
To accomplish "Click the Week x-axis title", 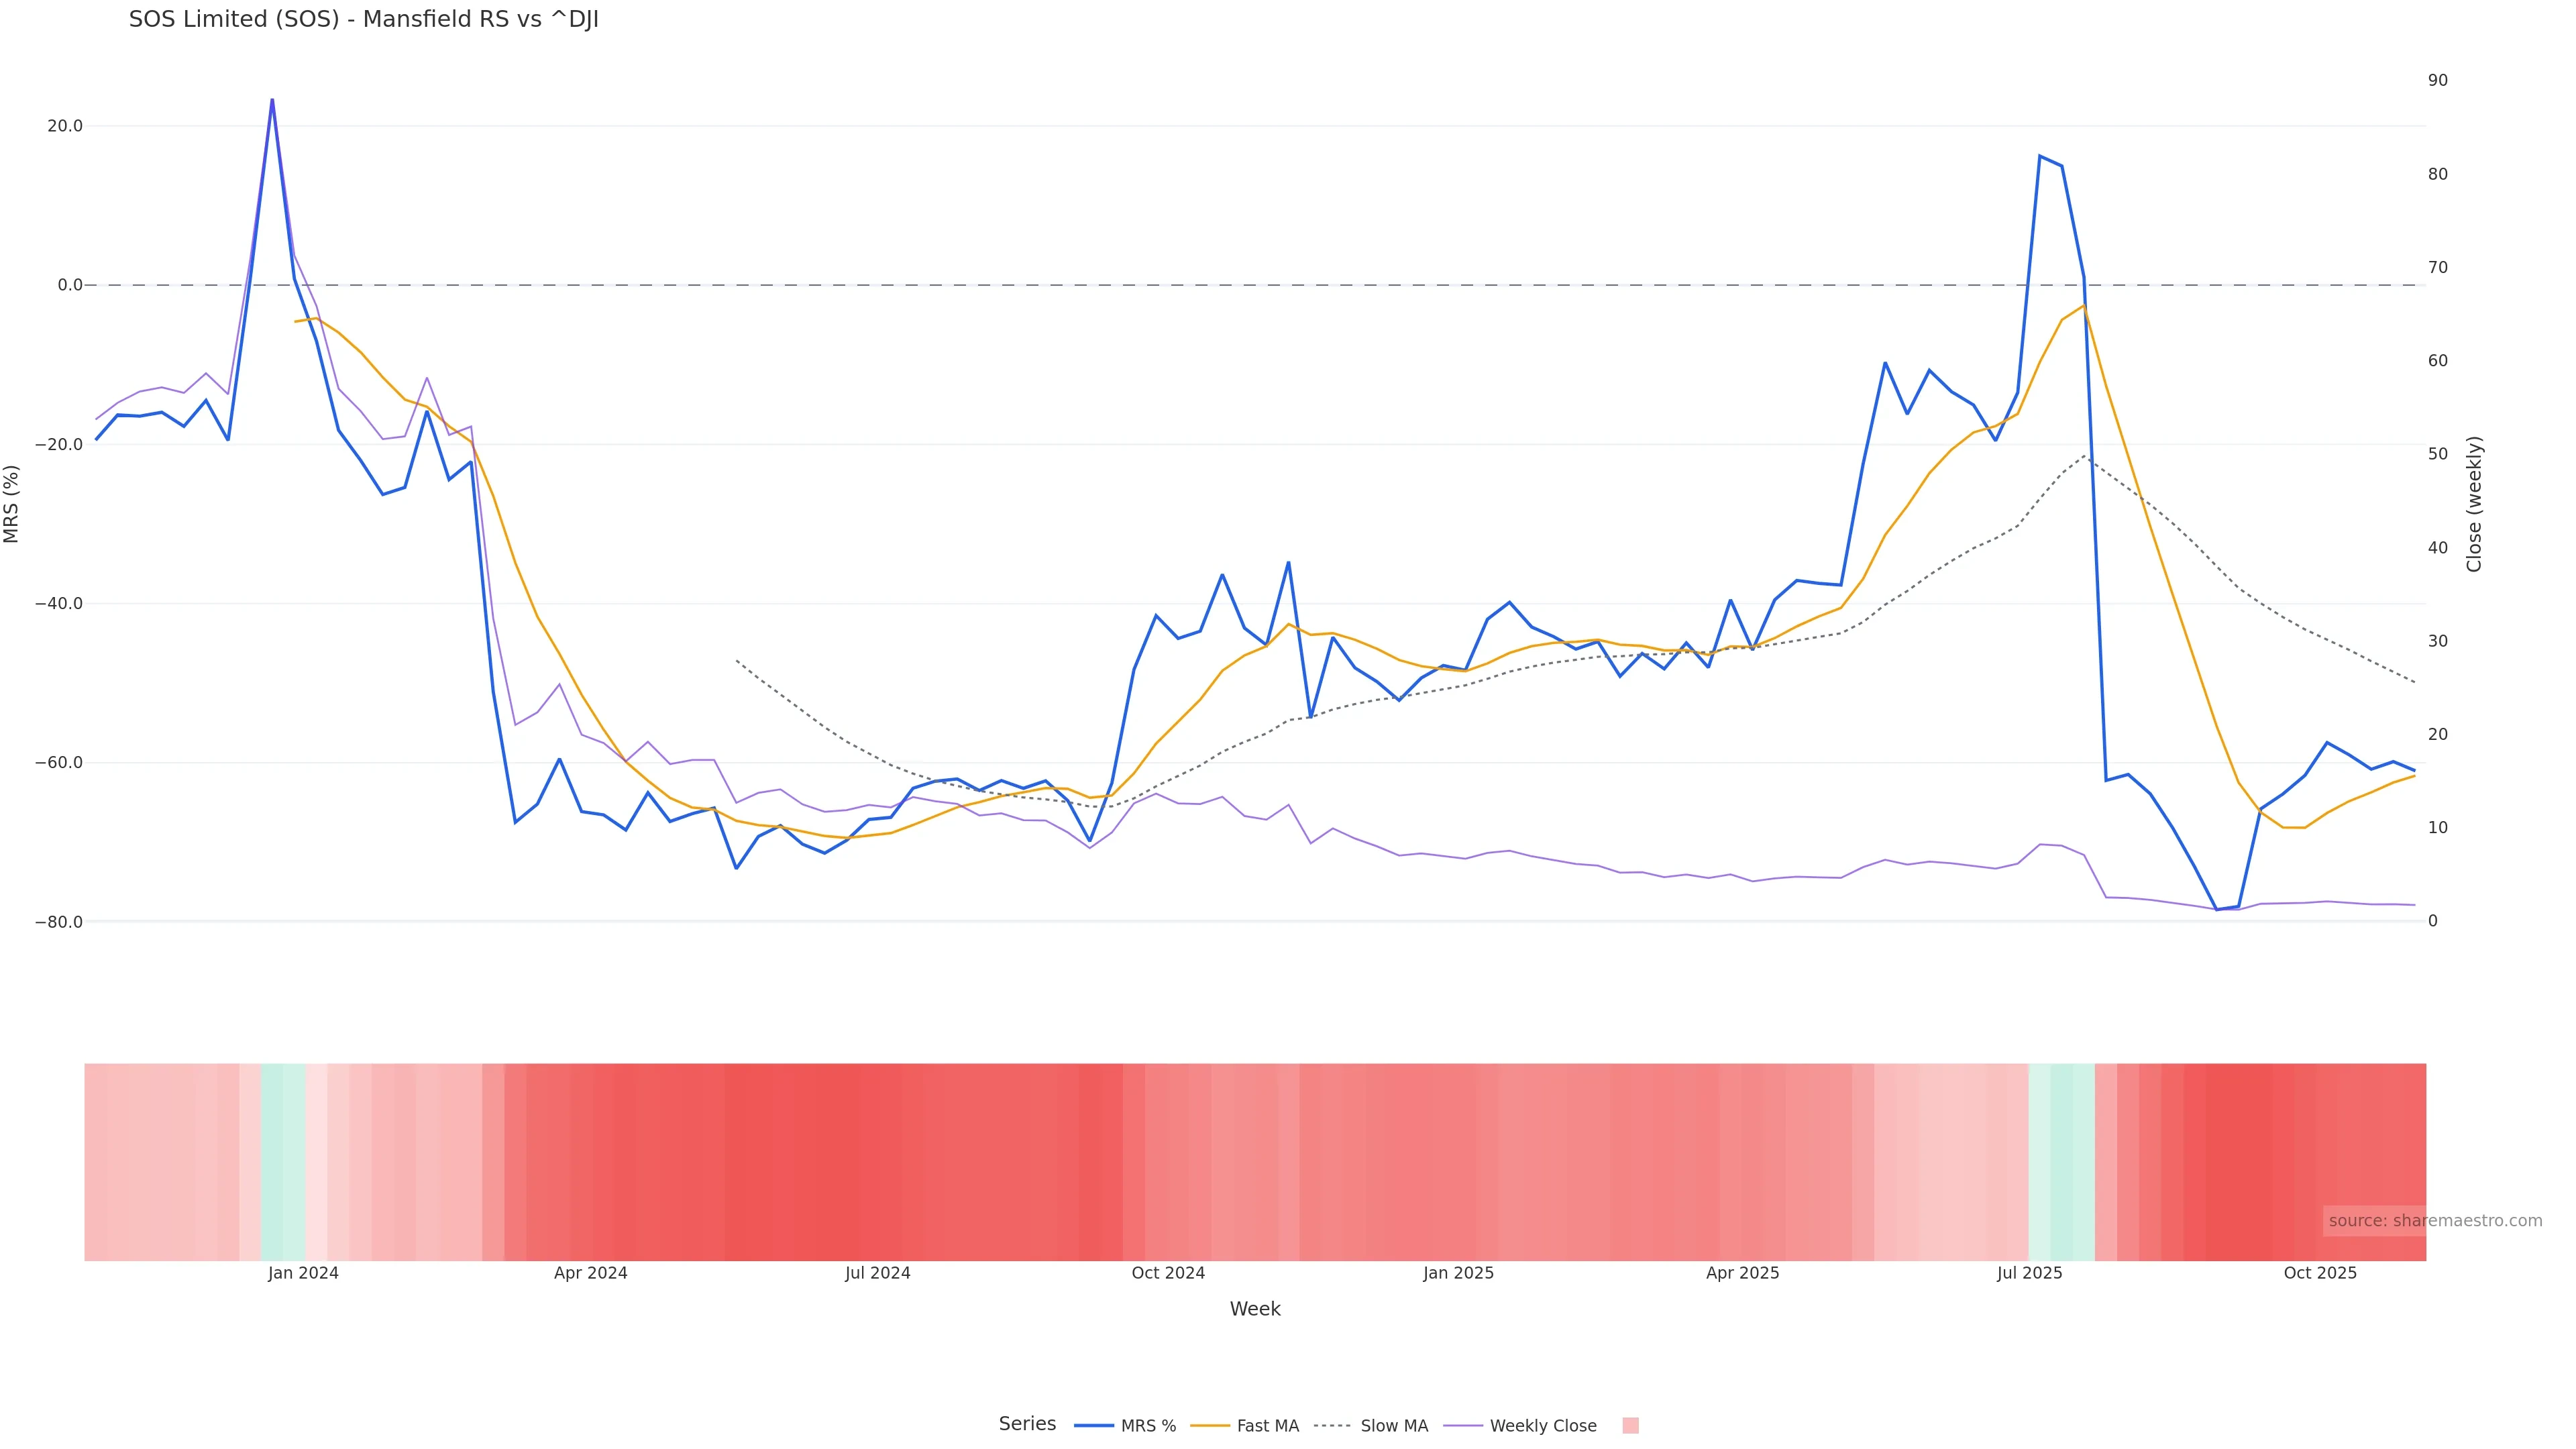I will tap(1255, 1309).
